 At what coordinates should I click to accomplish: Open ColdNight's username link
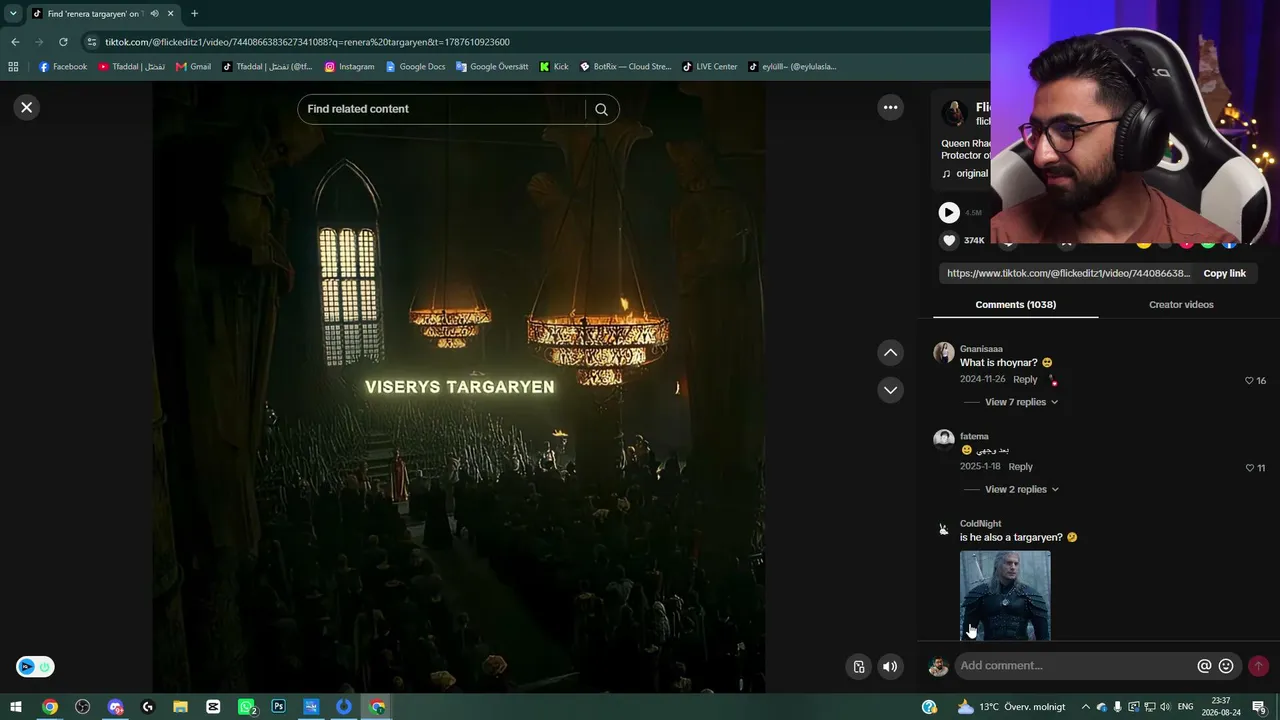click(x=980, y=524)
